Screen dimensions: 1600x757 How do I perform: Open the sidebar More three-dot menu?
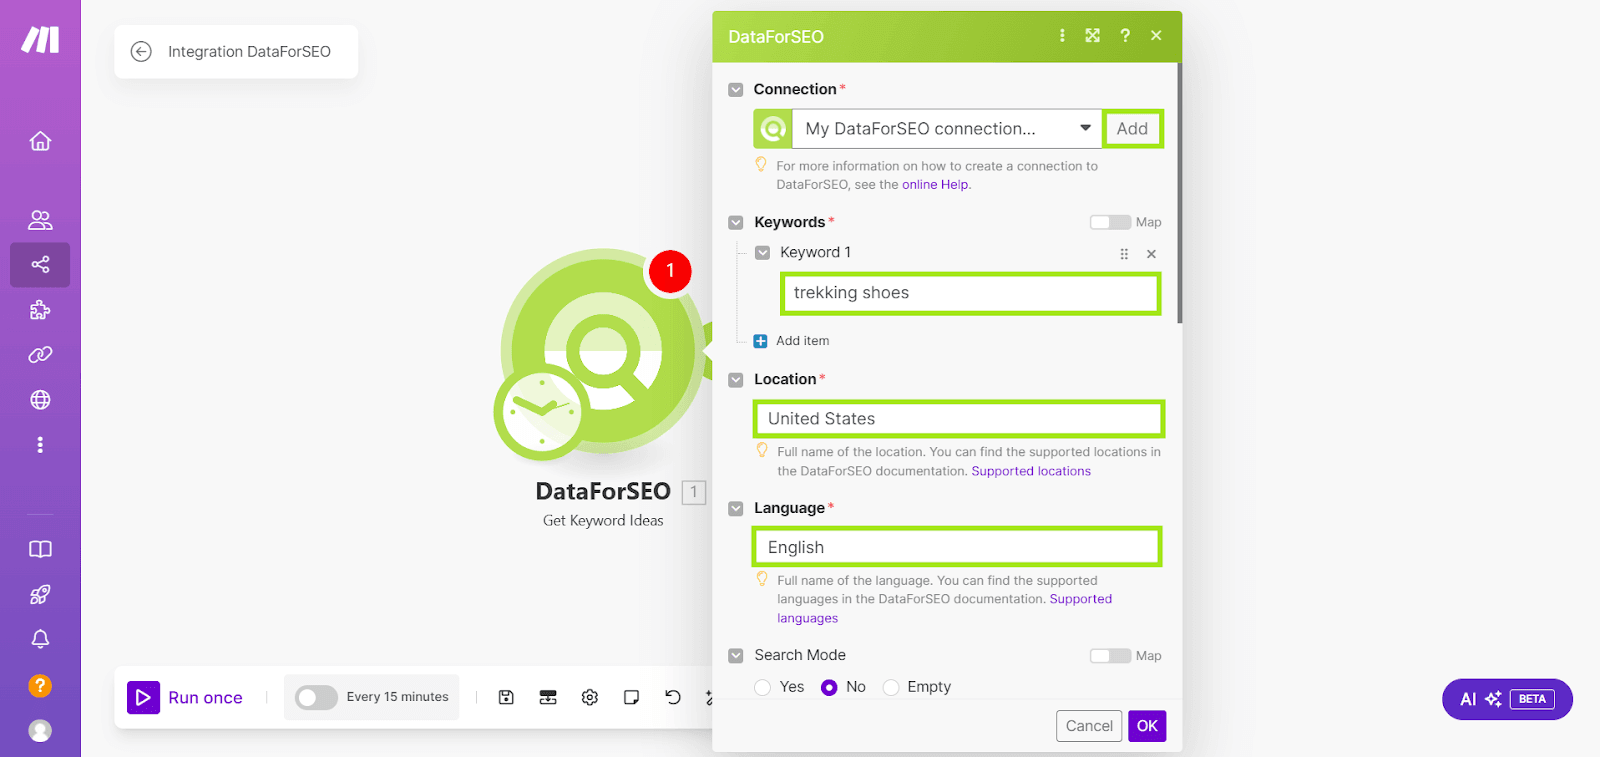coord(40,445)
